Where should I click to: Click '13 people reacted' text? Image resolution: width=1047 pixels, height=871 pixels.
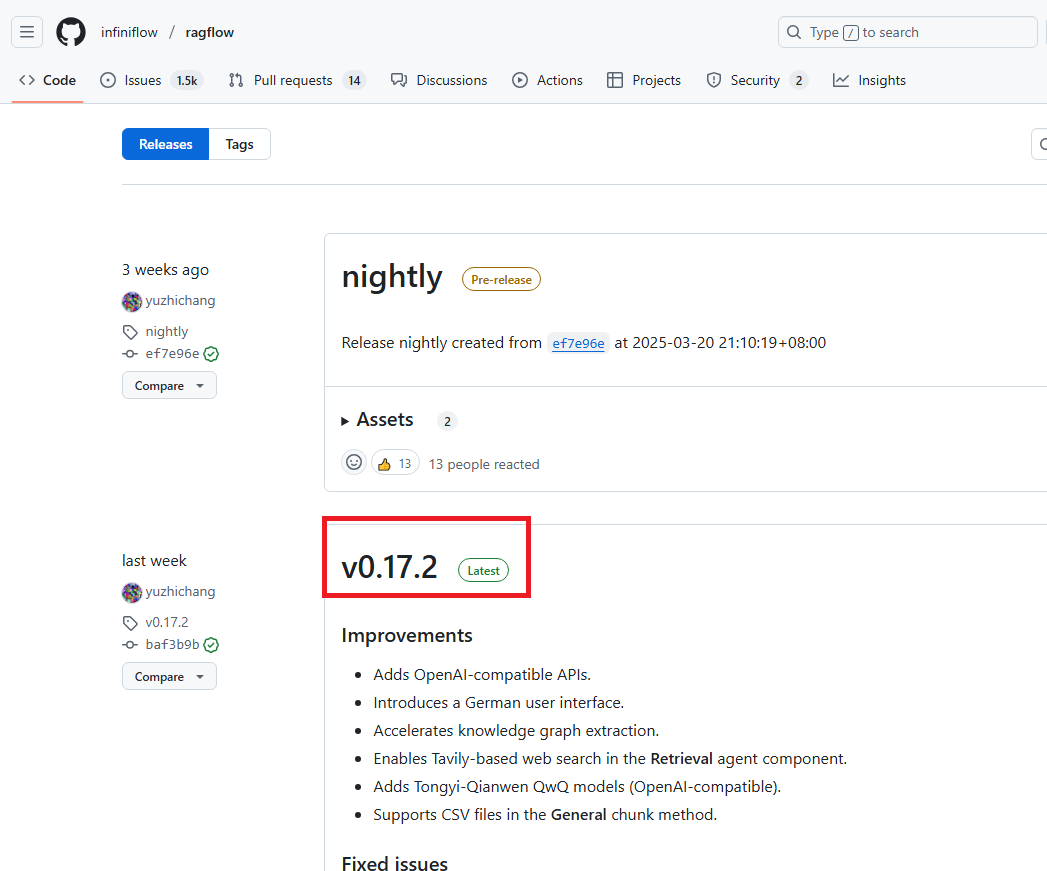pos(484,464)
